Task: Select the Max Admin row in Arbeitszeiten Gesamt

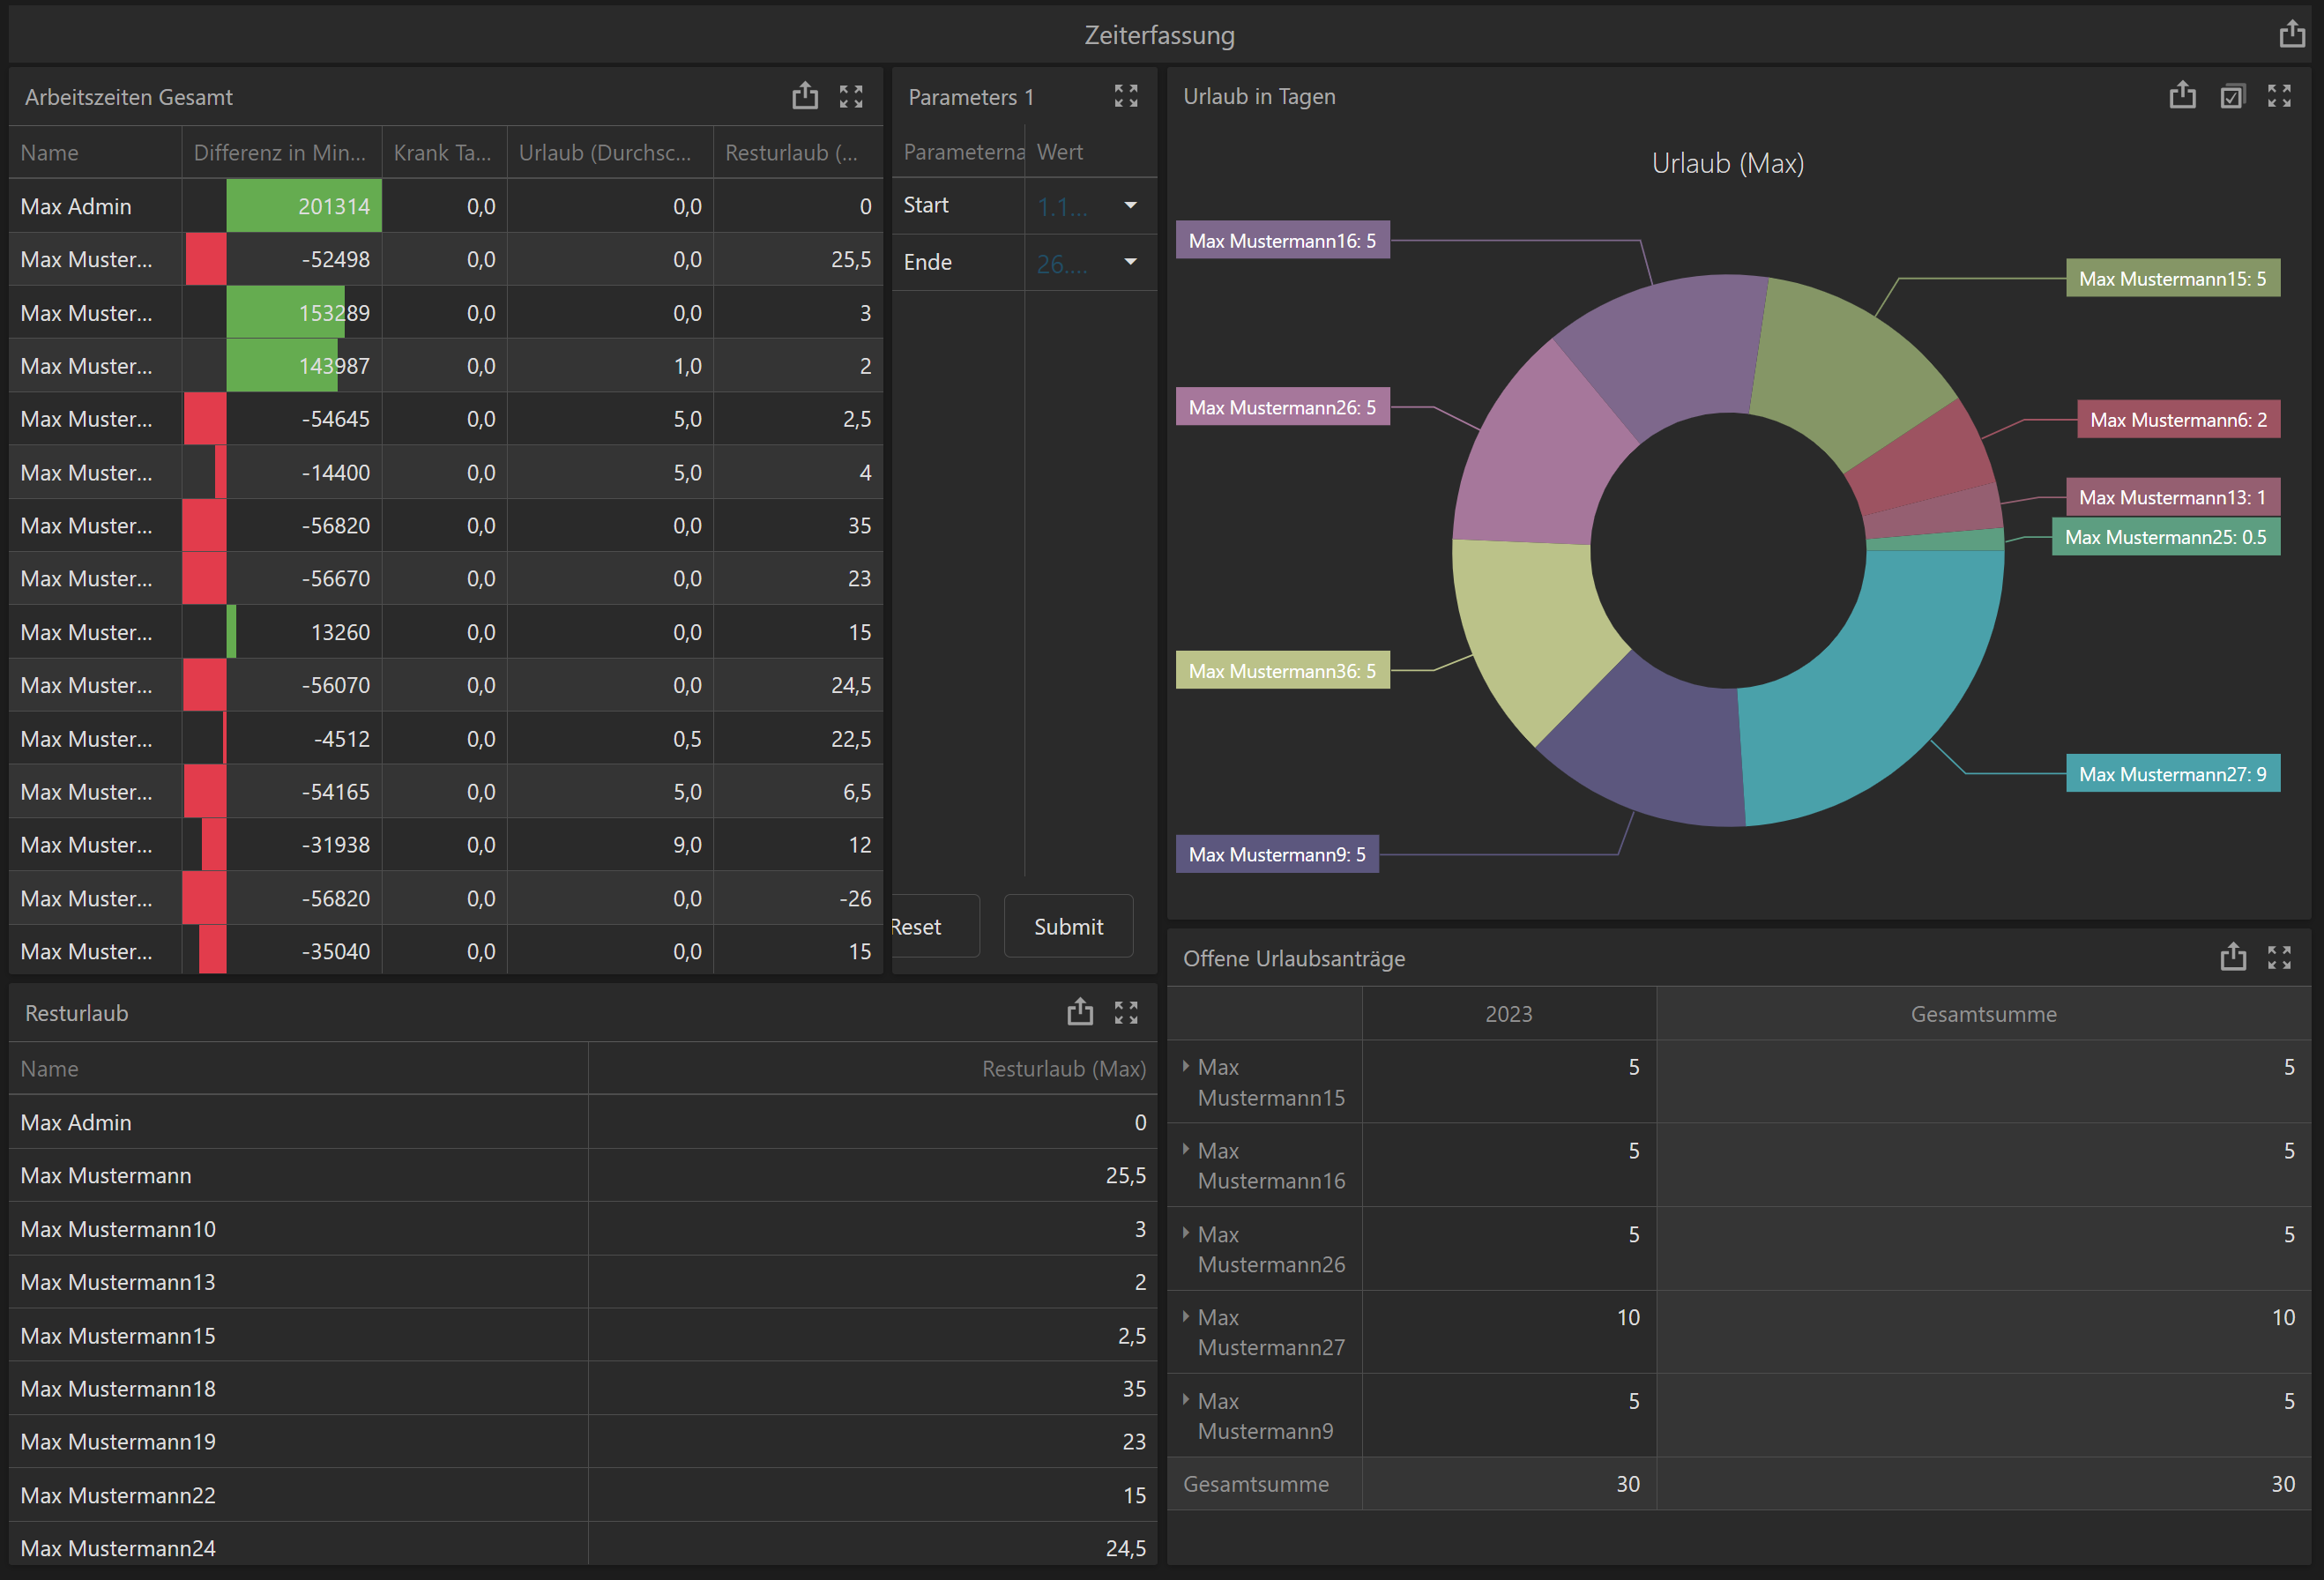Action: coord(446,206)
